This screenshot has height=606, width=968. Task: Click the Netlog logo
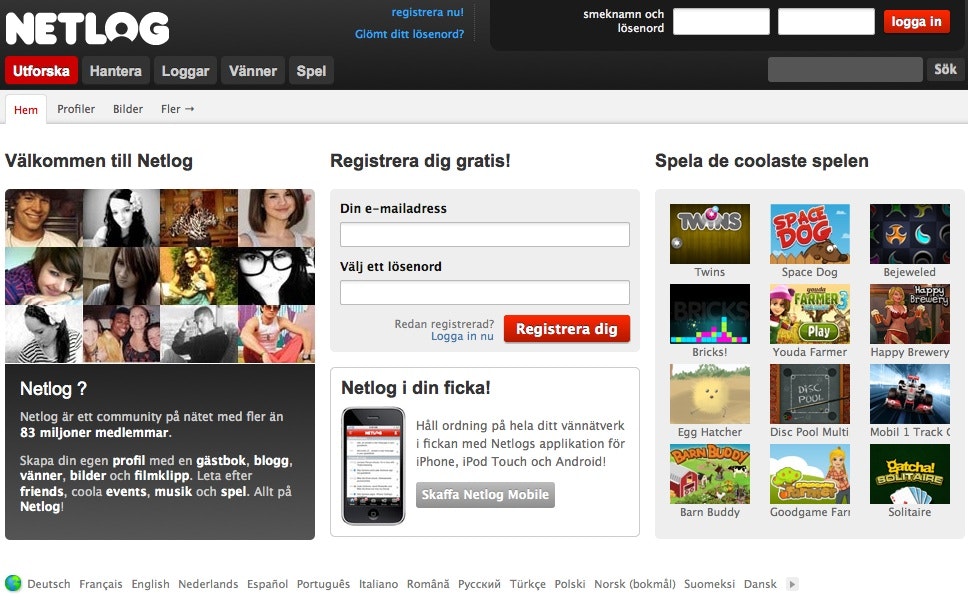tap(87, 28)
